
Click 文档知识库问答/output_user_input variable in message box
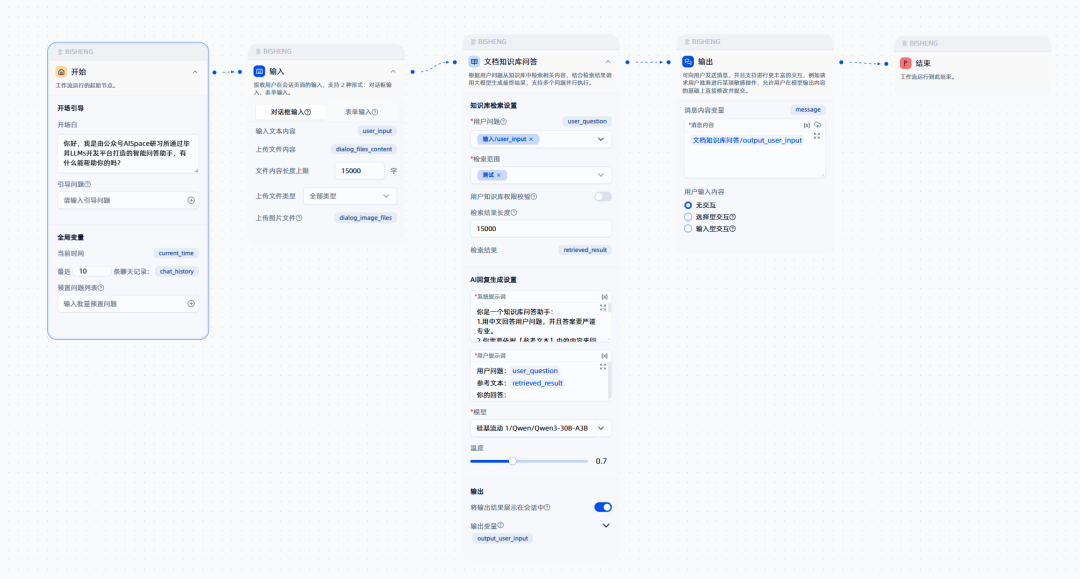pos(747,140)
